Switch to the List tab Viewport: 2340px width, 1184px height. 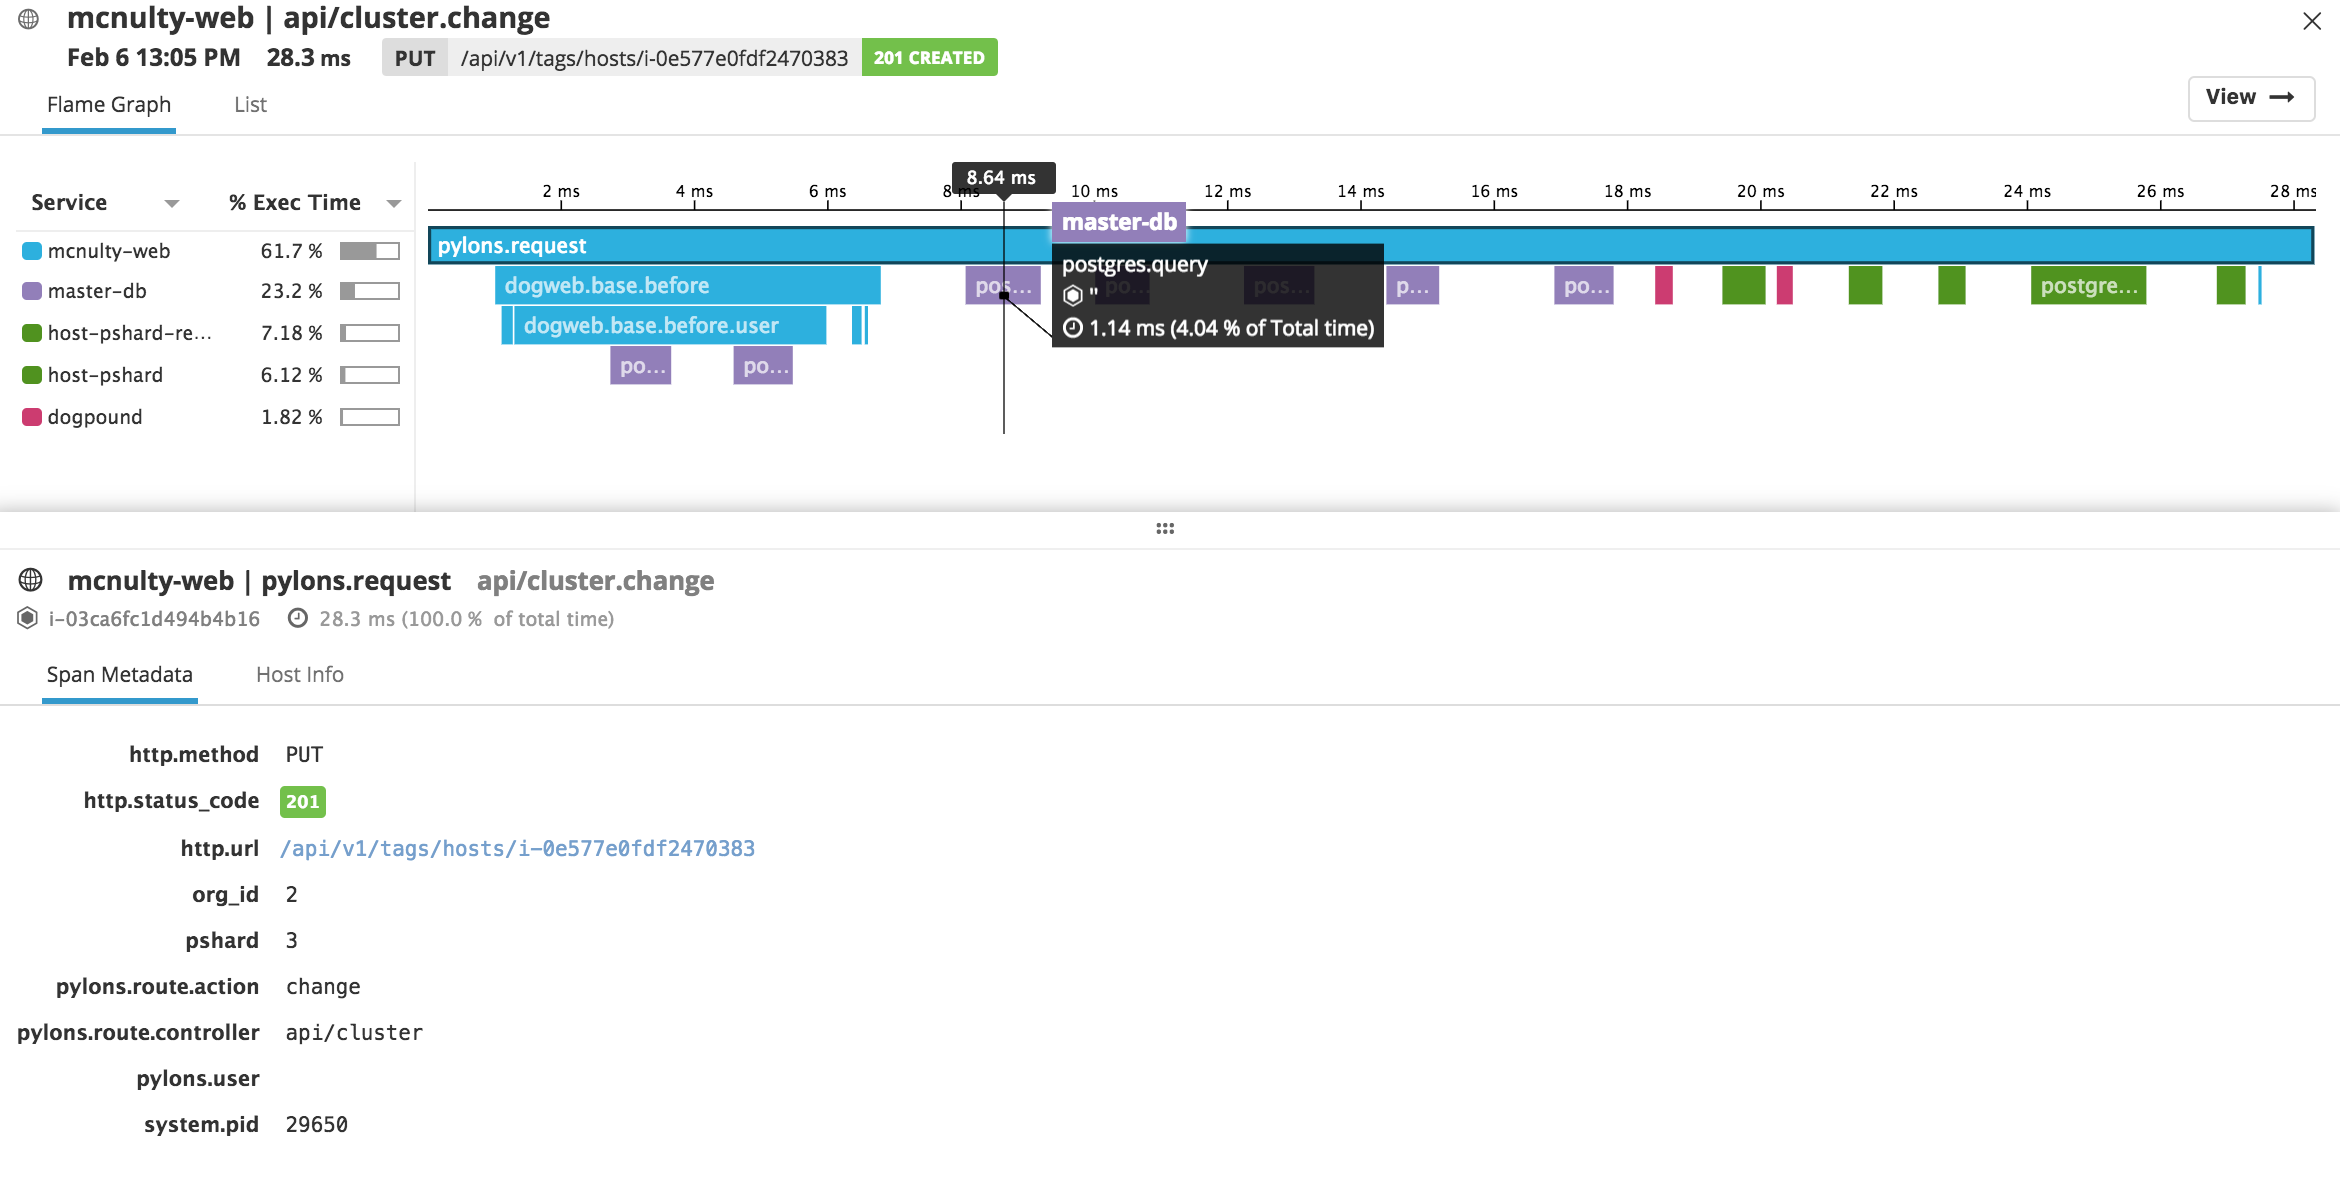click(250, 105)
